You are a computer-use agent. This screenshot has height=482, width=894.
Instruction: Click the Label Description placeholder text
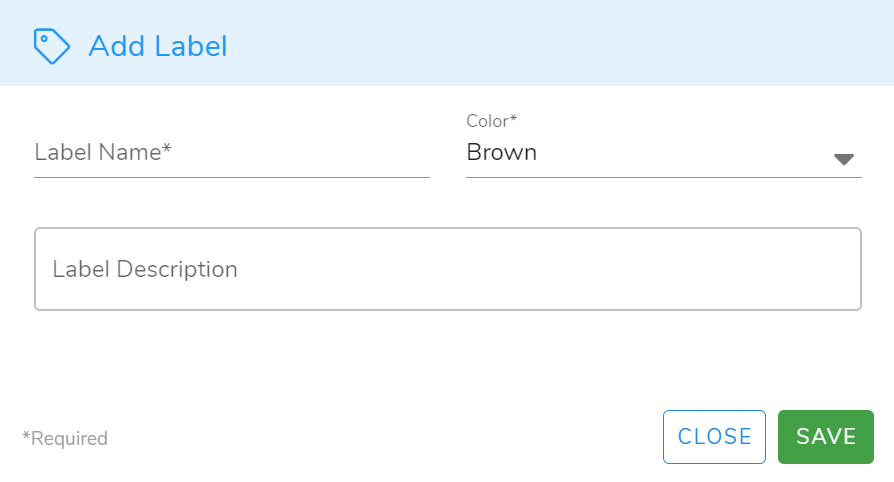pyautogui.click(x=145, y=269)
